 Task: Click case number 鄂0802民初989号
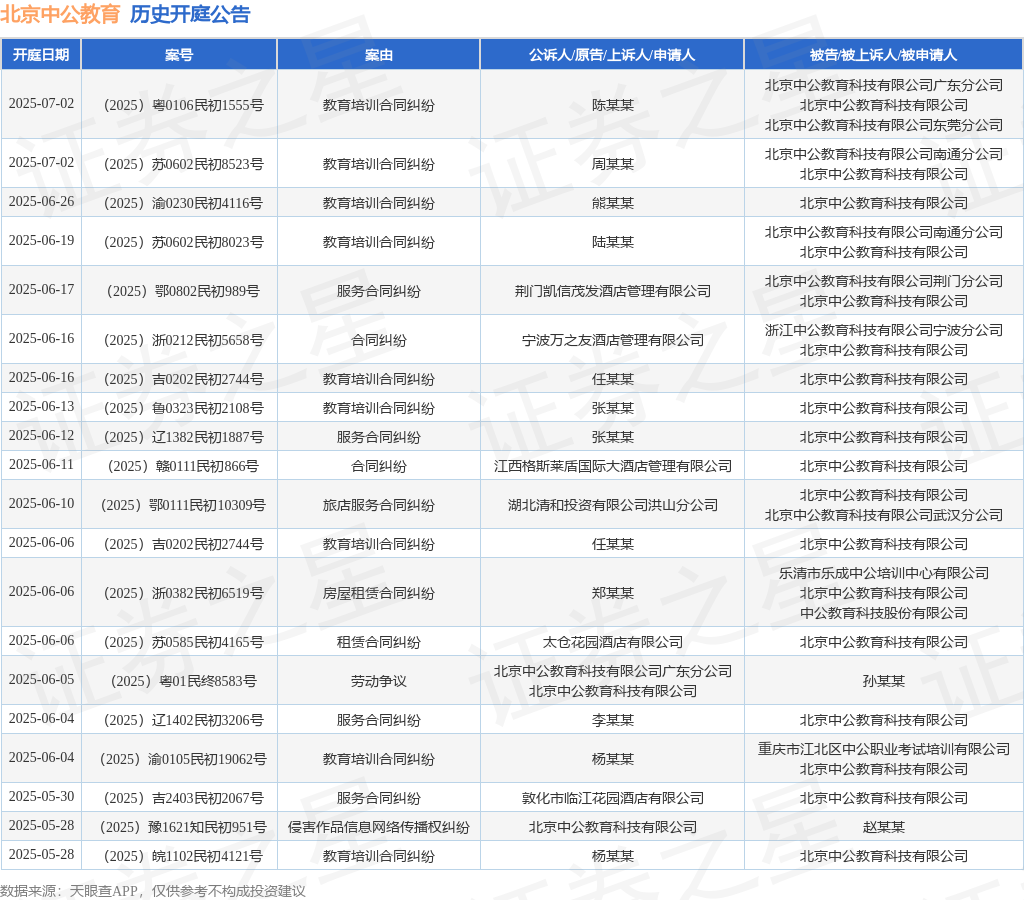click(184, 291)
